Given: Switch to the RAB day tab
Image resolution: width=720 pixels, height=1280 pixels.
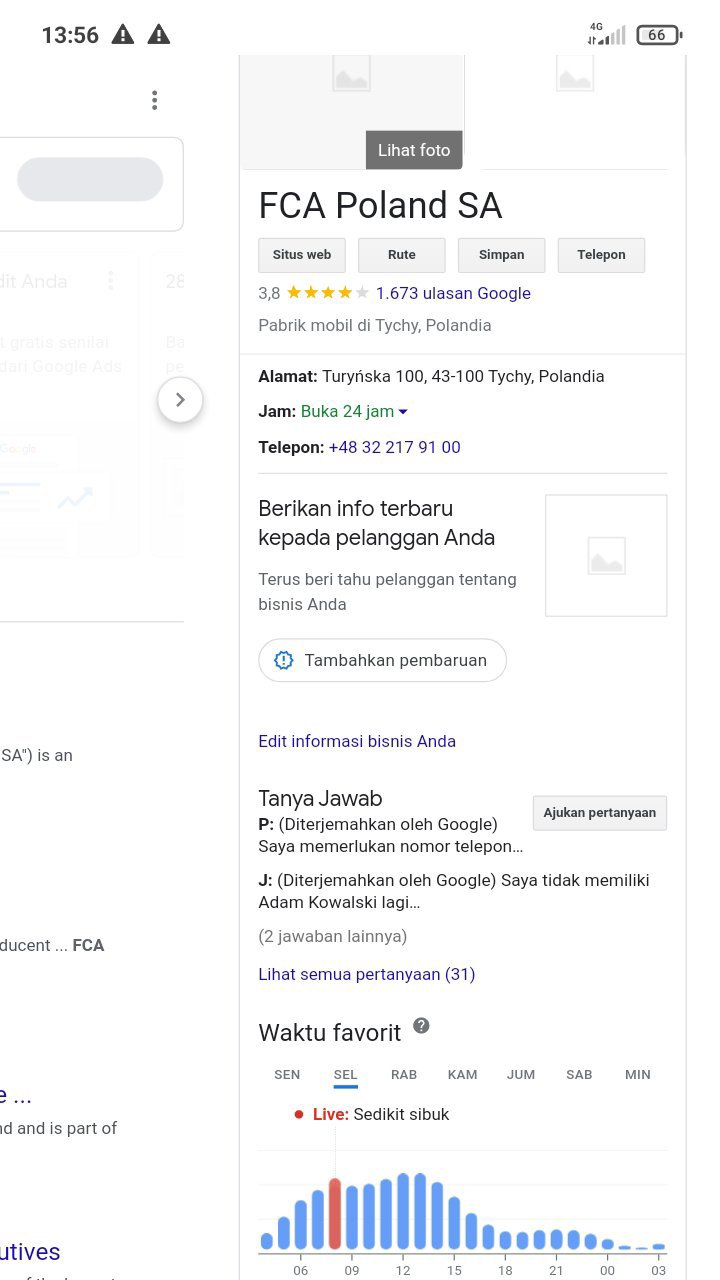Looking at the screenshot, I should (x=404, y=1075).
